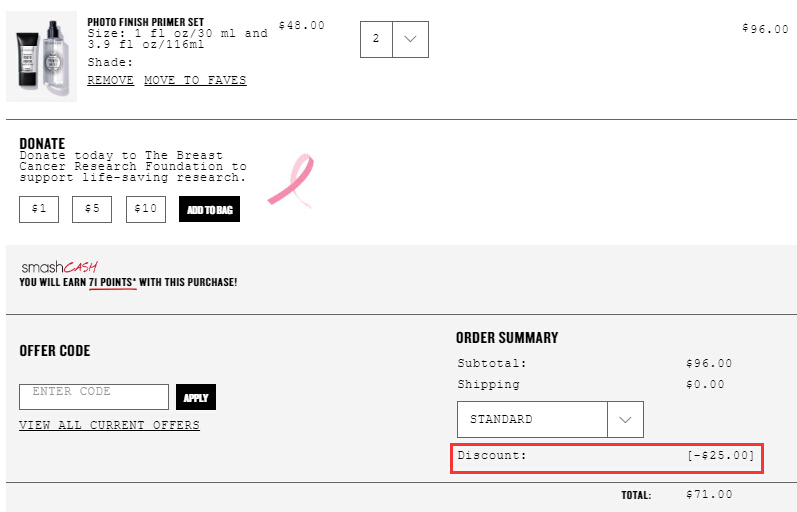Click the Enter Code input field
The width and height of the screenshot is (797, 512).
tap(94, 397)
